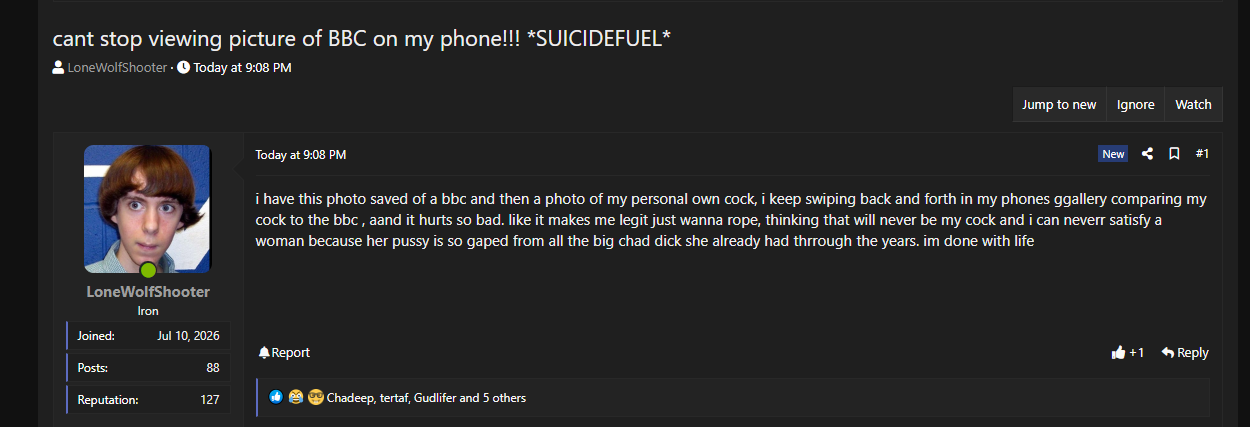Click the post timestamp Today at 9:08 PM

[x=301, y=155]
